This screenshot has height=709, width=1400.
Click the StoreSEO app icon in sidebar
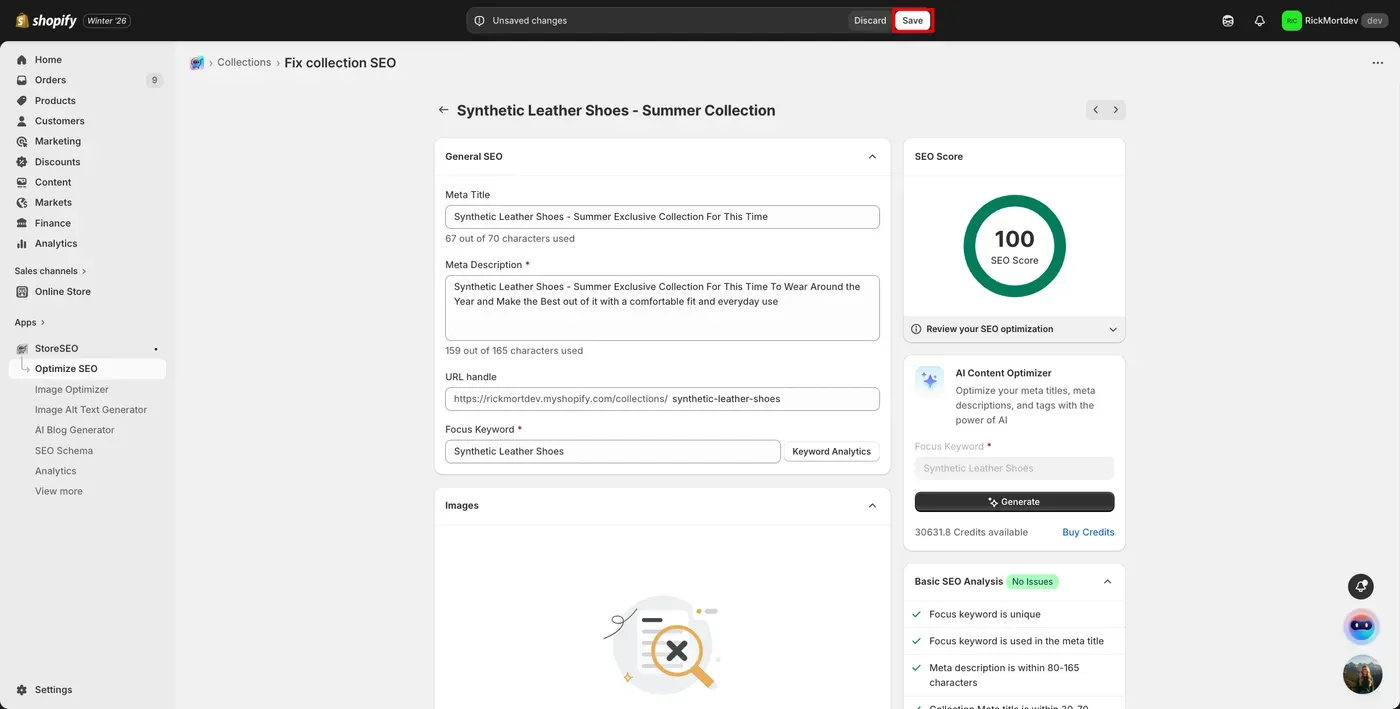[22, 348]
